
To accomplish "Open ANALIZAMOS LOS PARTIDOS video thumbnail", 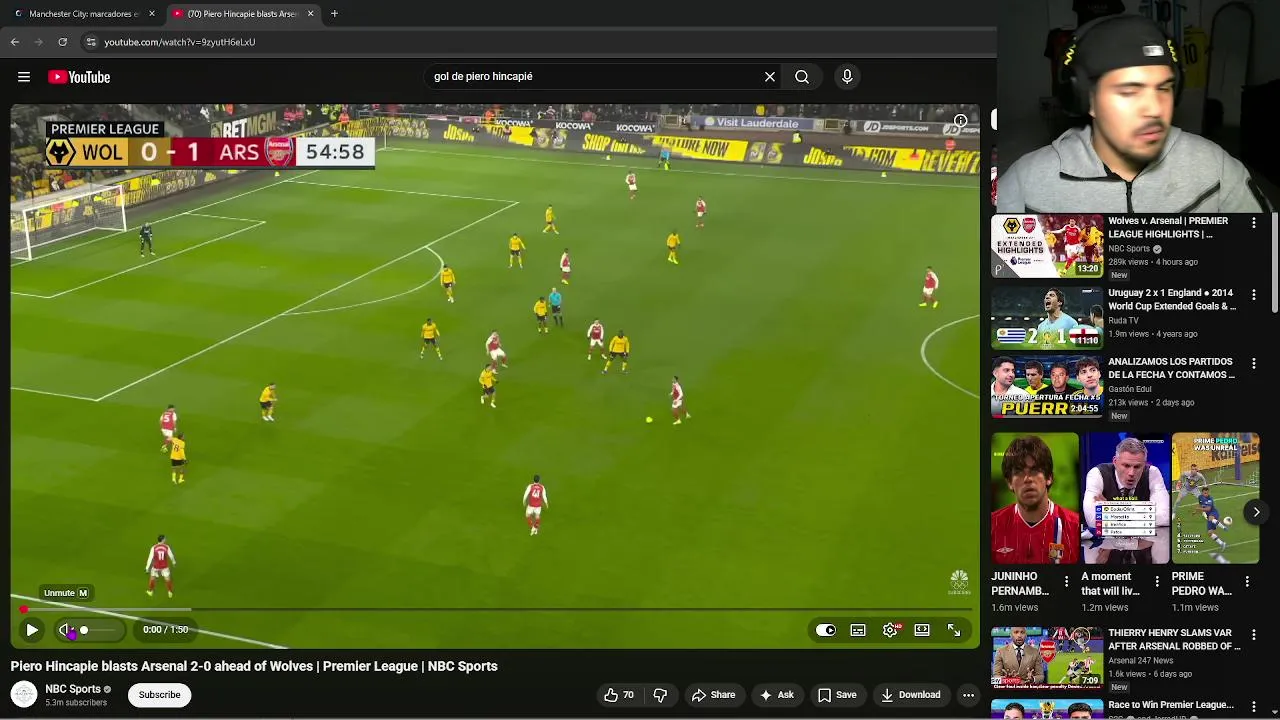I will coord(1047,386).
